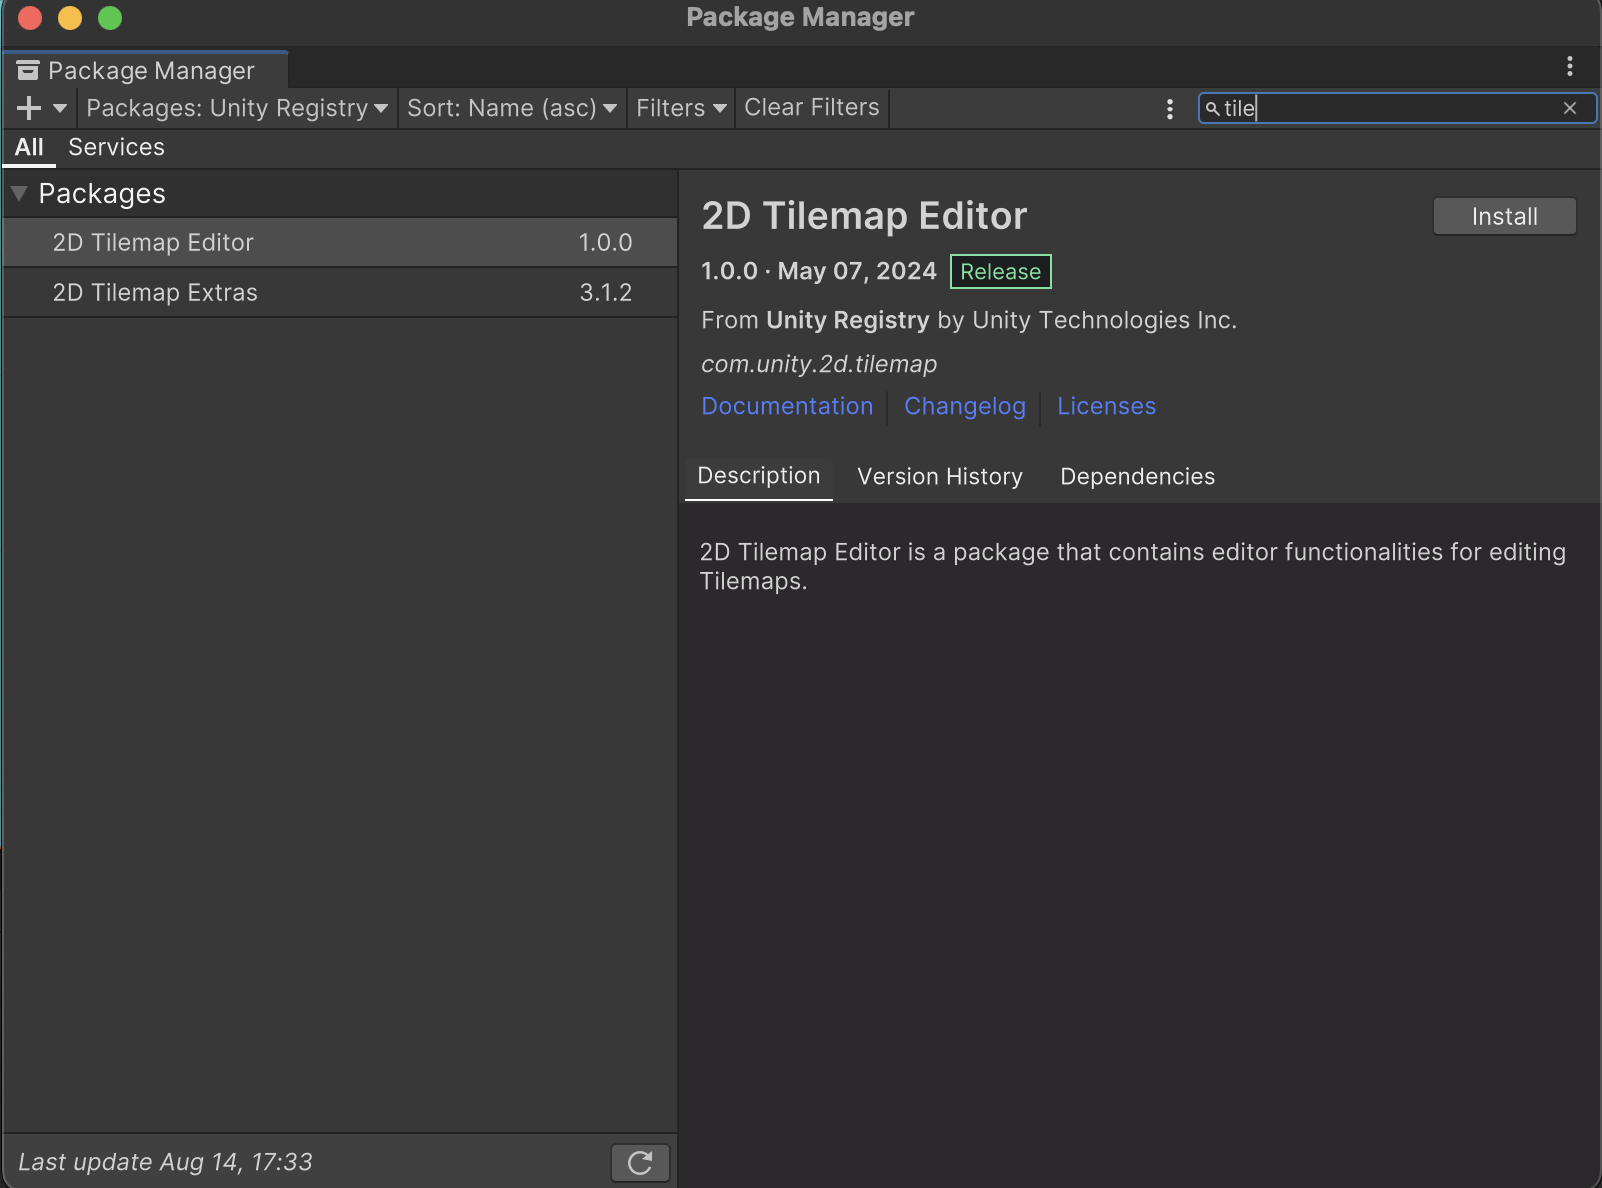1602x1188 pixels.
Task: Expand the Filters dropdown
Action: pyautogui.click(x=681, y=108)
